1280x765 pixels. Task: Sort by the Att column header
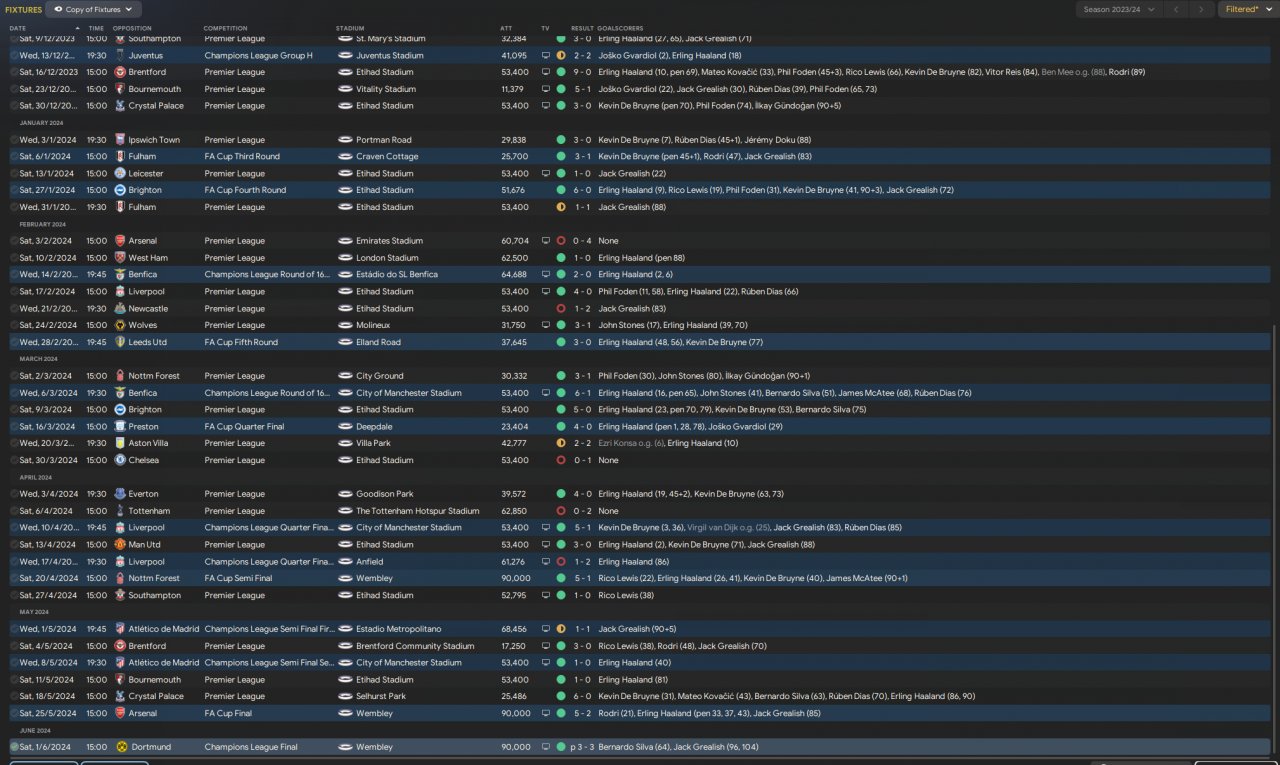tap(506, 28)
